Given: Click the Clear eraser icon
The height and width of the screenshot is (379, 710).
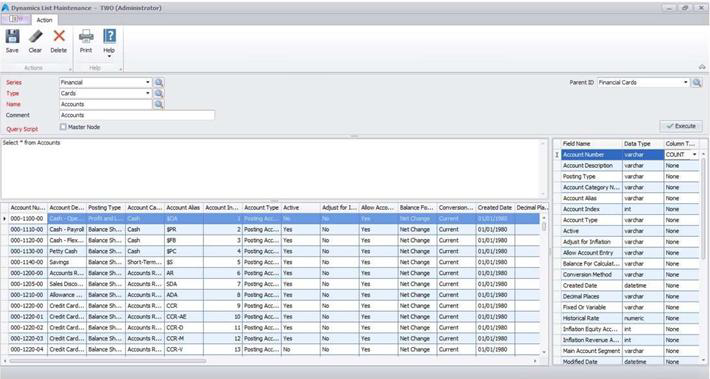Looking at the screenshot, I should 35,37.
